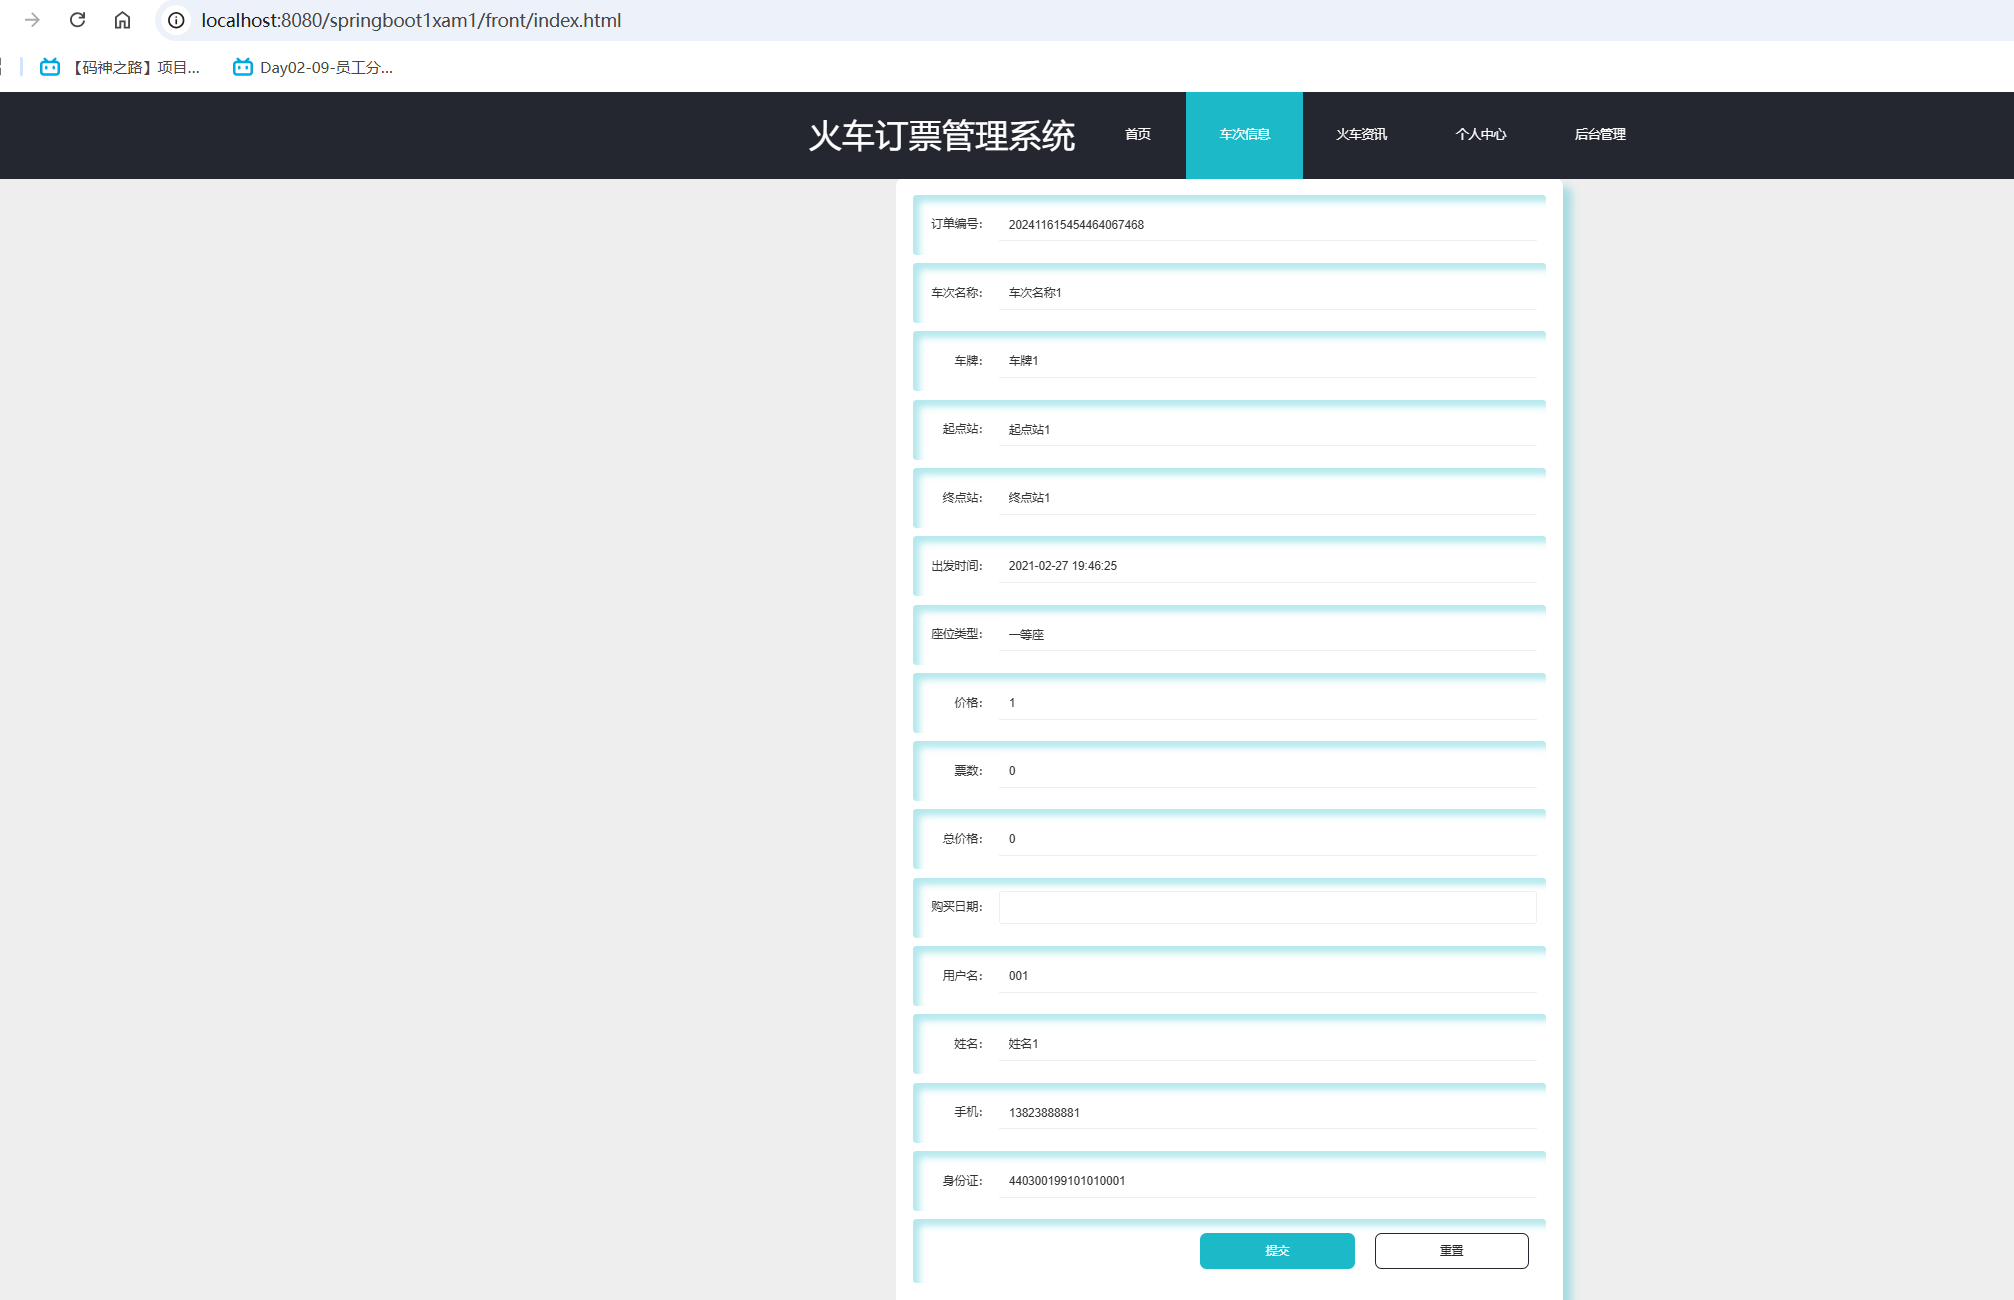Open the empty 购买日期 date input
The width and height of the screenshot is (2014, 1300).
[1267, 907]
